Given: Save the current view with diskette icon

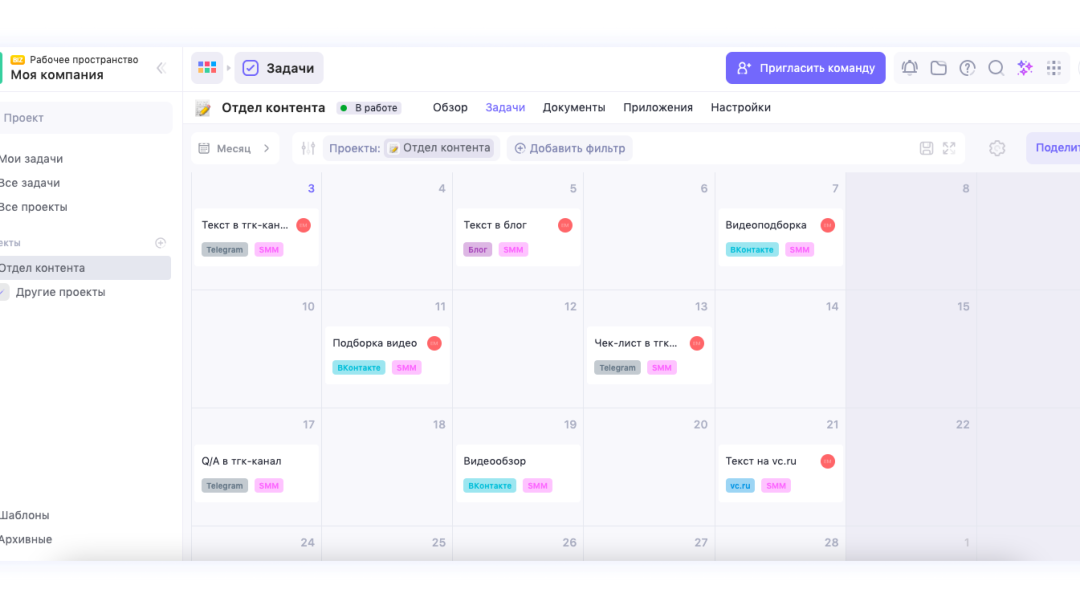Looking at the screenshot, I should coord(926,148).
